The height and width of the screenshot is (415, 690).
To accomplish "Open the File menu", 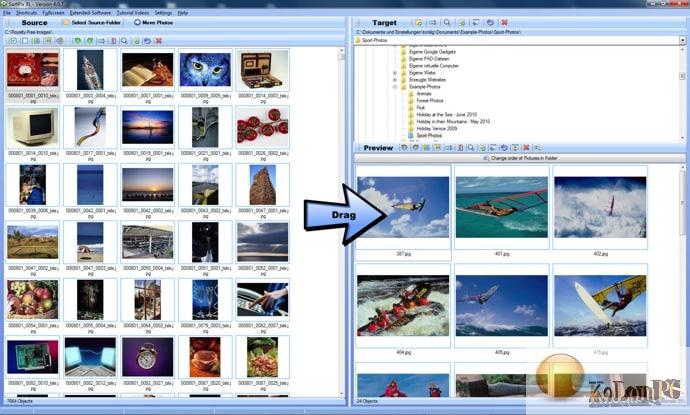I will click(x=7, y=13).
